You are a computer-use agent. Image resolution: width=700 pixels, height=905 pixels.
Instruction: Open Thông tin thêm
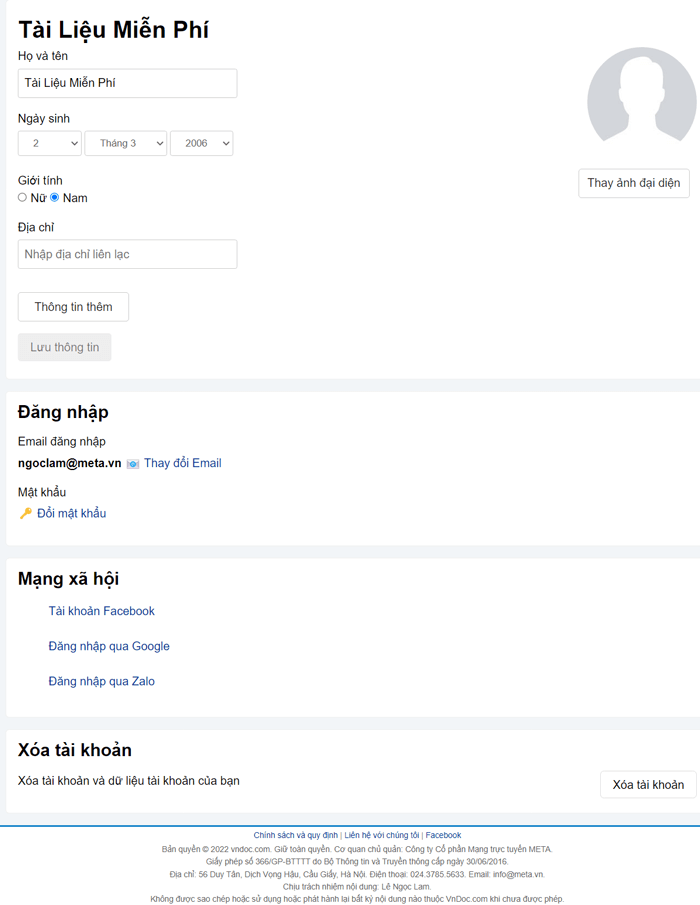73,307
